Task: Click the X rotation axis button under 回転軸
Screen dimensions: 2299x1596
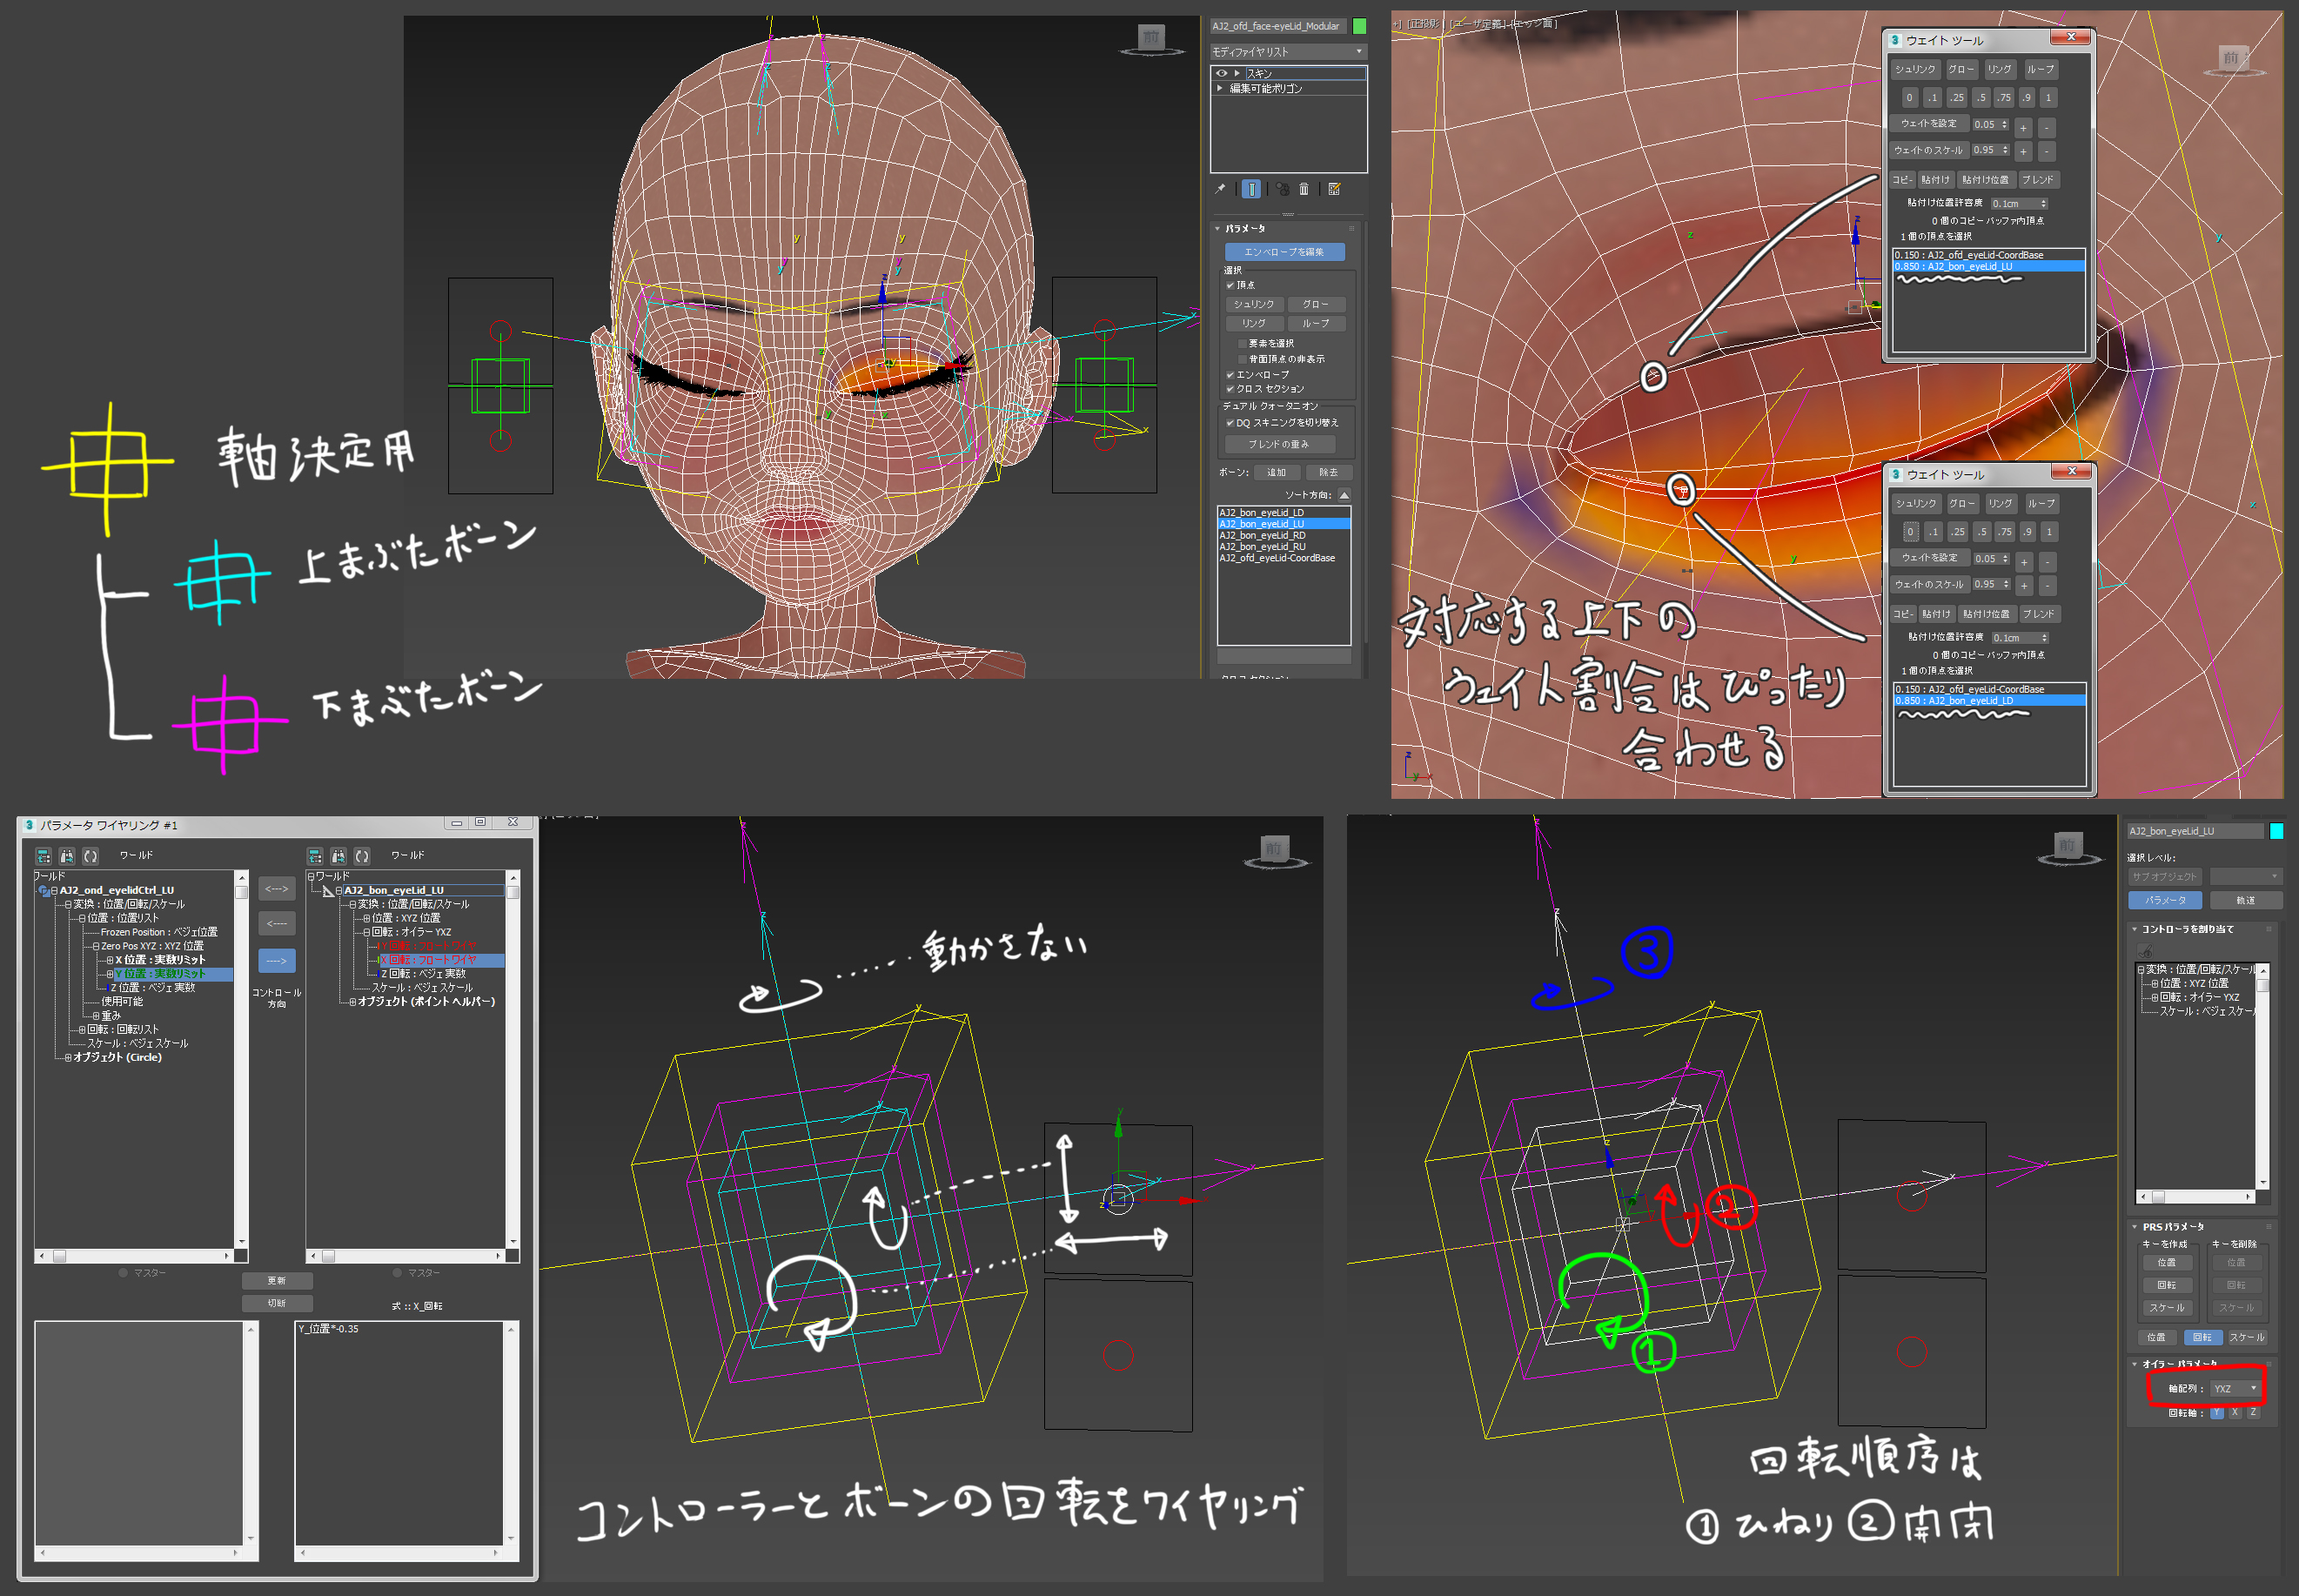Action: (x=2235, y=1413)
